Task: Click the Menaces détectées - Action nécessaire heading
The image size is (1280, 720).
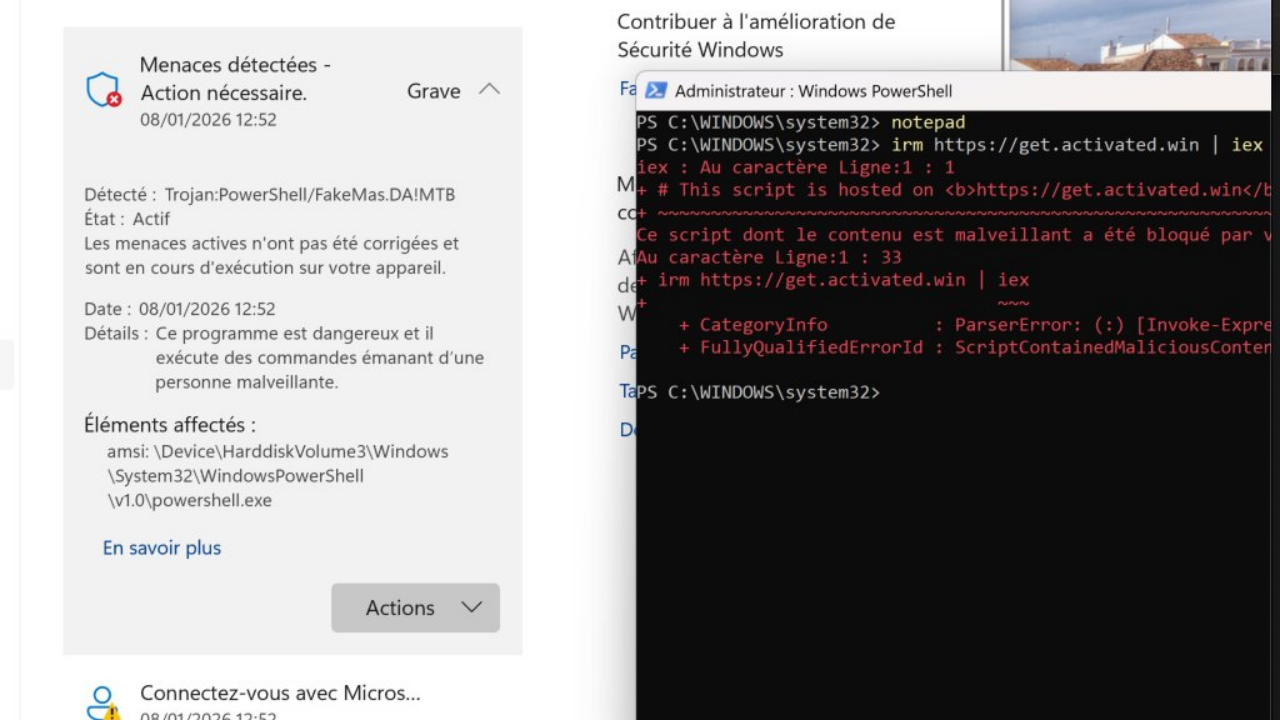Action: [235, 79]
